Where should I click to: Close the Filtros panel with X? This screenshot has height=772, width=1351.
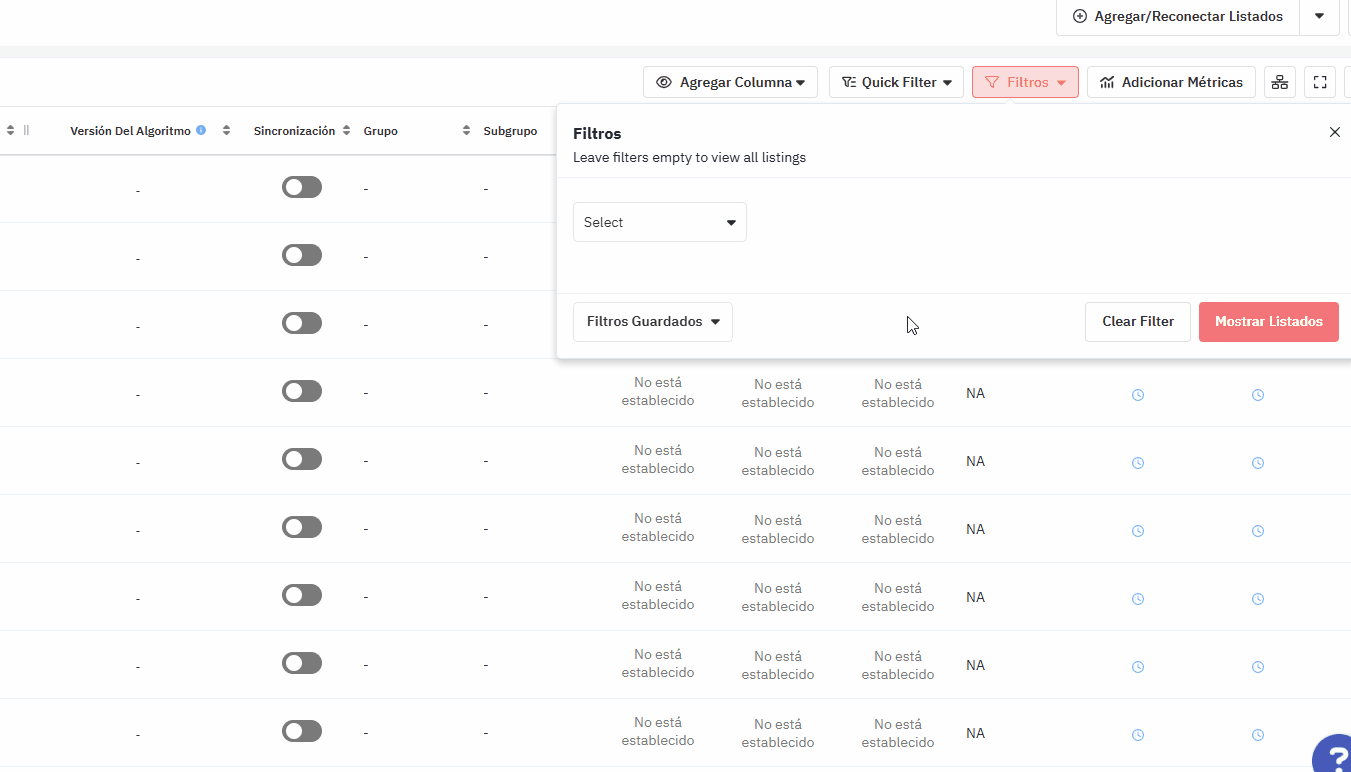(1334, 132)
